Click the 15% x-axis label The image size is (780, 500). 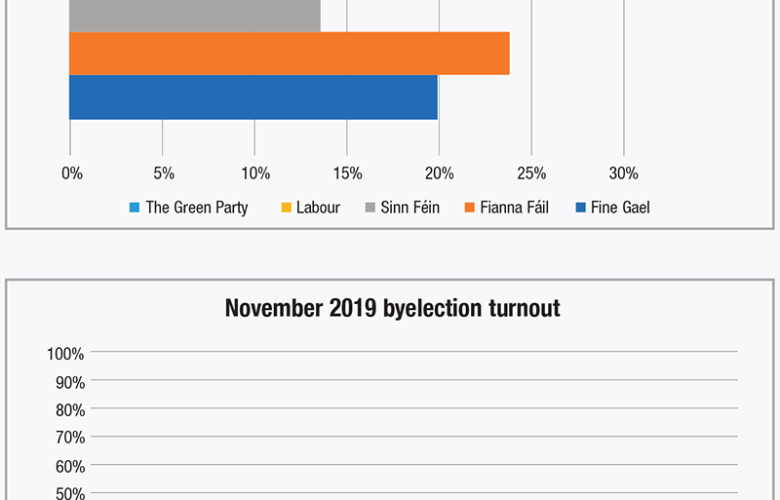point(347,173)
